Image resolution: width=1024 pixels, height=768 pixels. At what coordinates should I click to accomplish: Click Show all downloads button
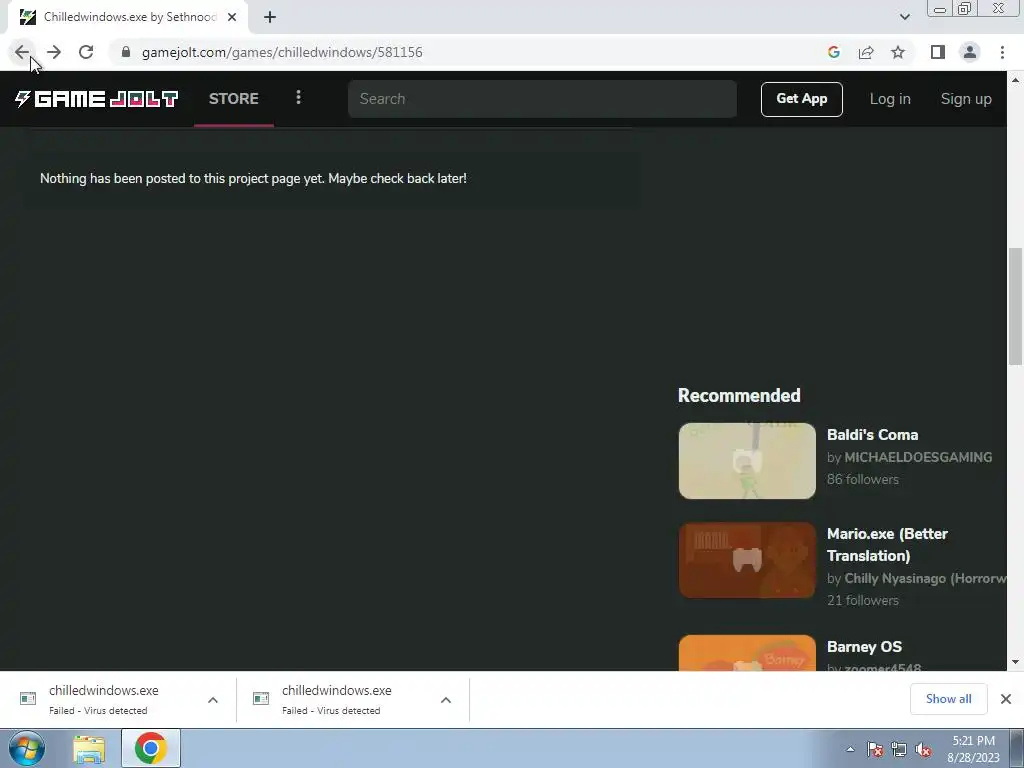coord(948,699)
